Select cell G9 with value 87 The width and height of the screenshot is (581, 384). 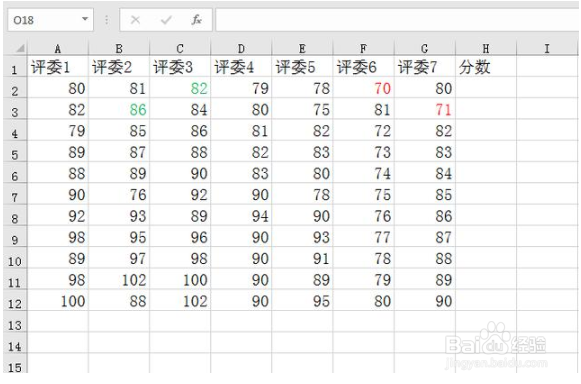coord(425,237)
